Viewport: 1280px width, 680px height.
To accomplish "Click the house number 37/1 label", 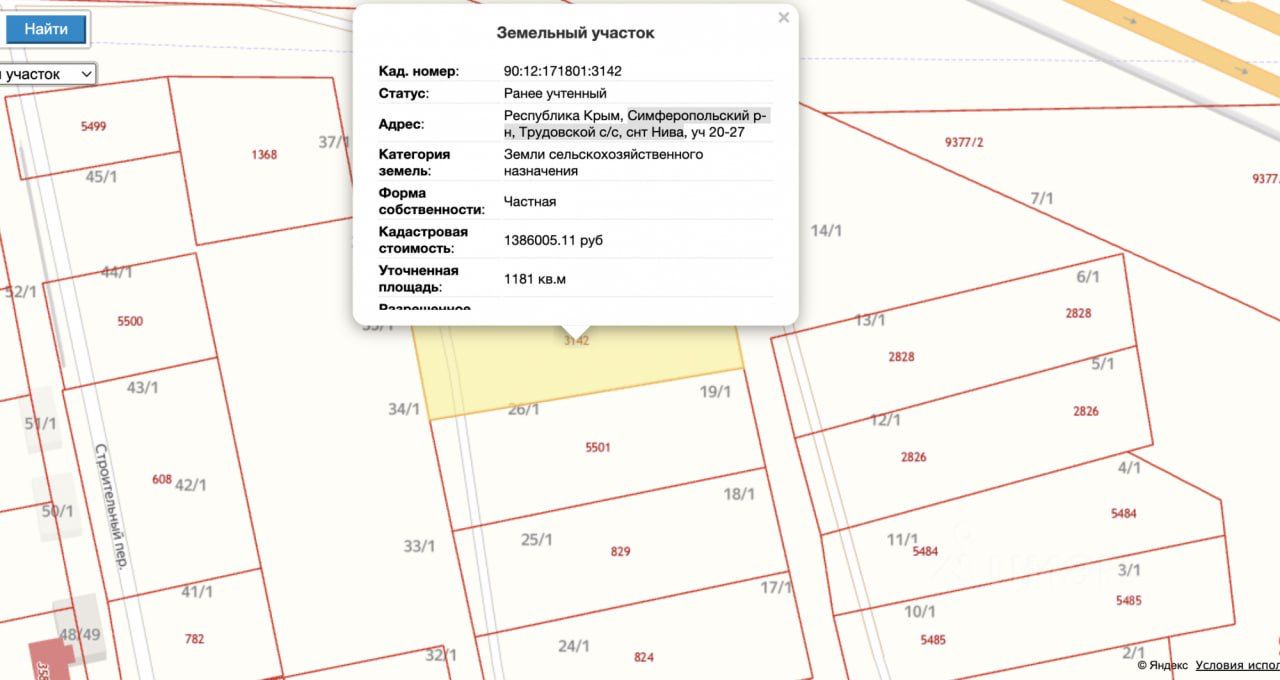I will click(x=334, y=142).
